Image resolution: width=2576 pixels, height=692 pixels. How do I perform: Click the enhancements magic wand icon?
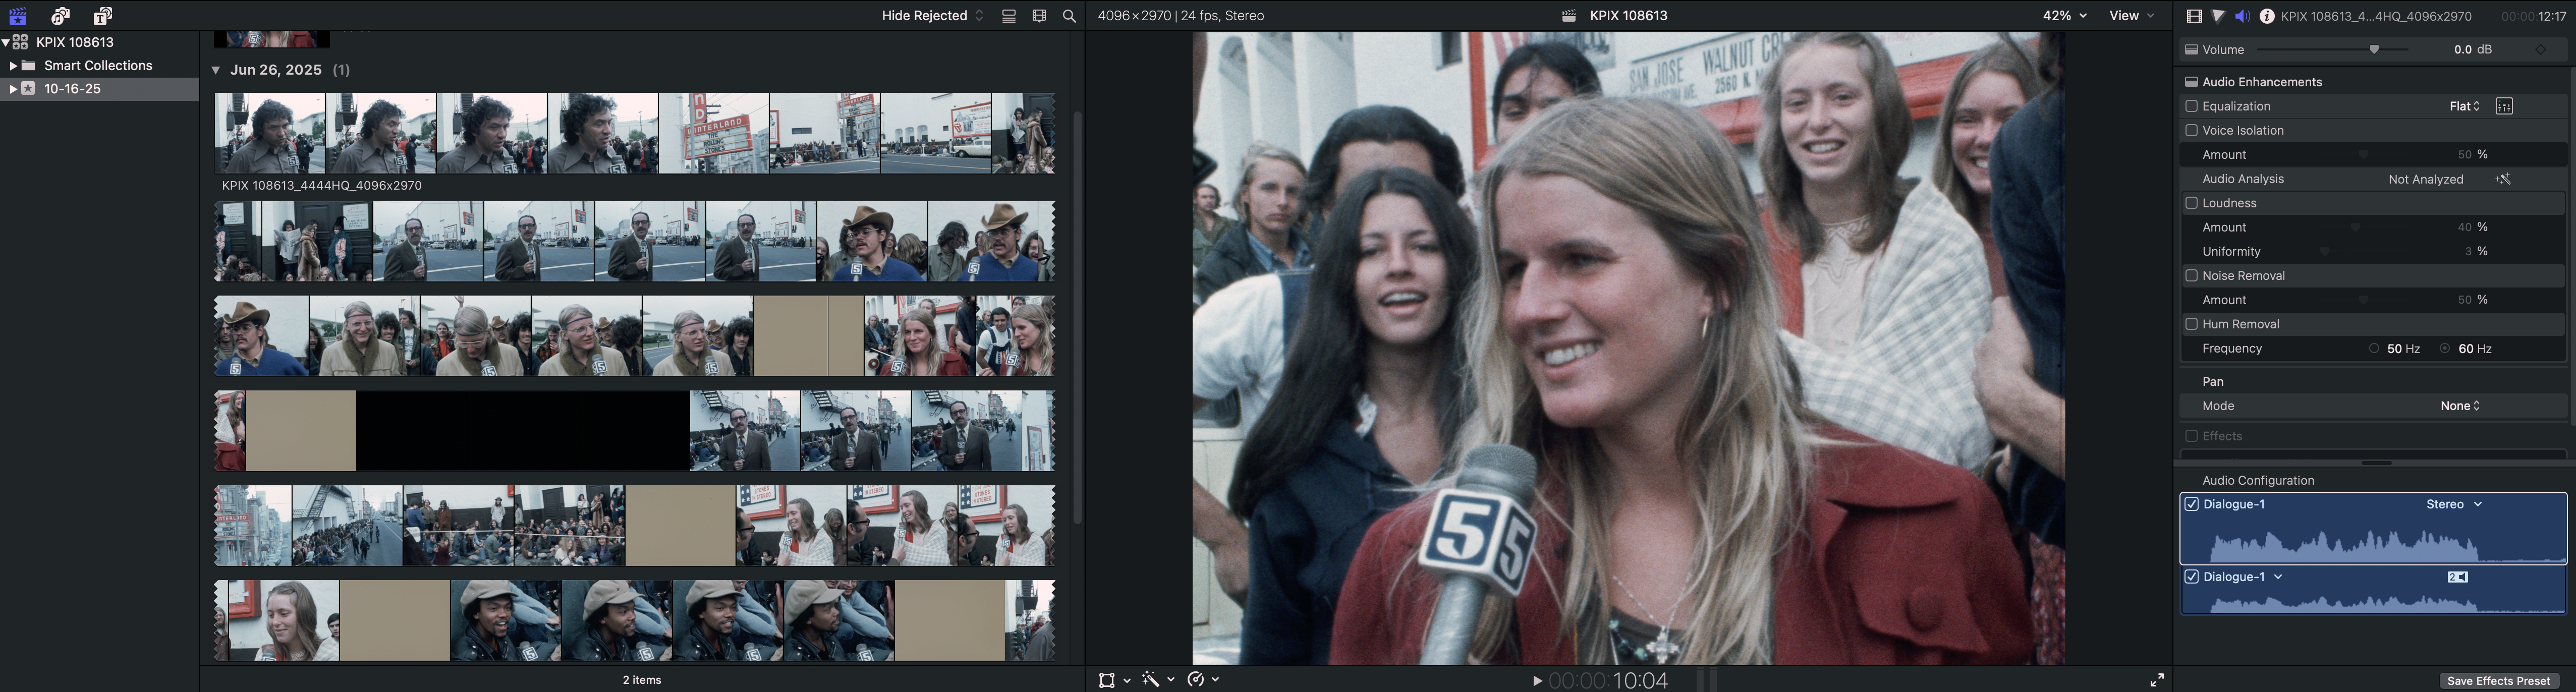coord(1151,680)
